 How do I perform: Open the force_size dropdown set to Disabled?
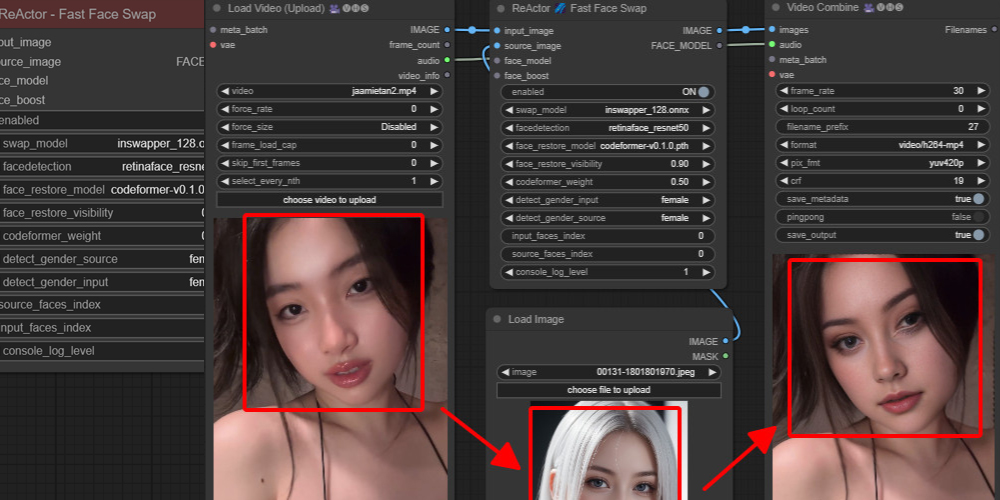point(330,127)
